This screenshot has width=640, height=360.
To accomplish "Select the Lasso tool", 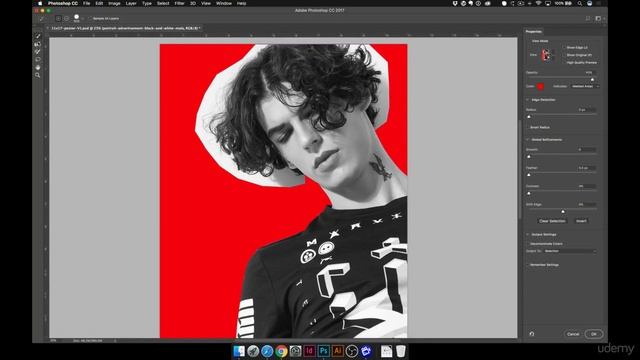I will [38, 60].
